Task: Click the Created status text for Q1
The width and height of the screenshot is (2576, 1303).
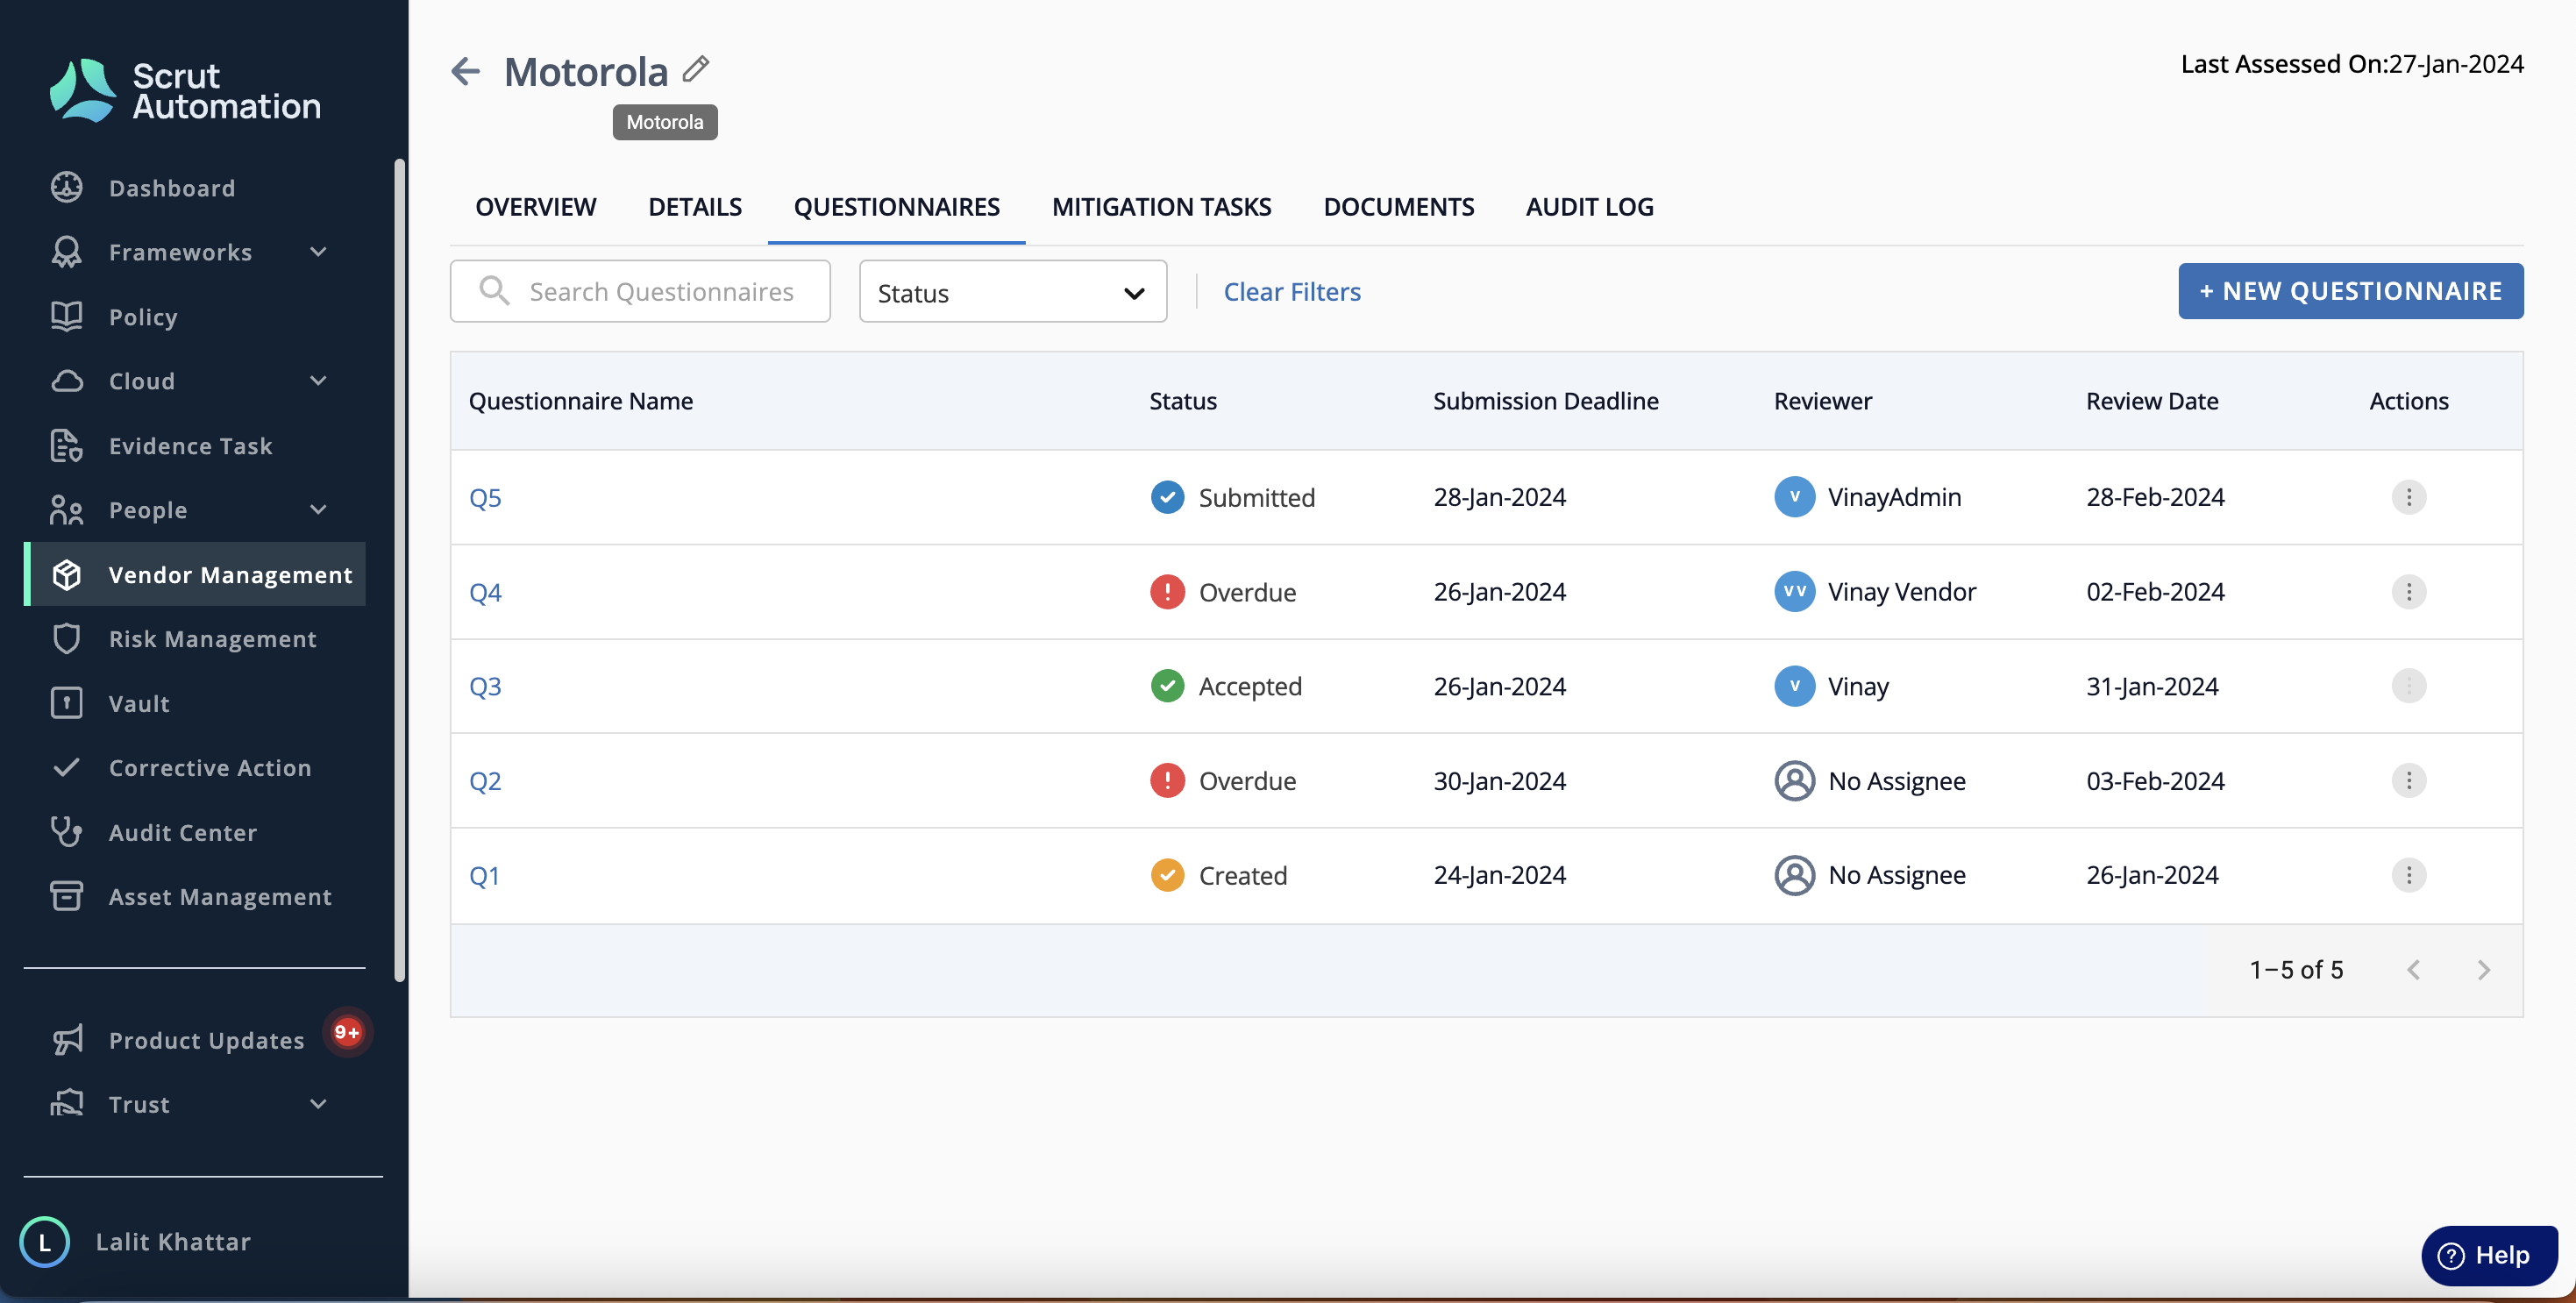Action: [1242, 875]
